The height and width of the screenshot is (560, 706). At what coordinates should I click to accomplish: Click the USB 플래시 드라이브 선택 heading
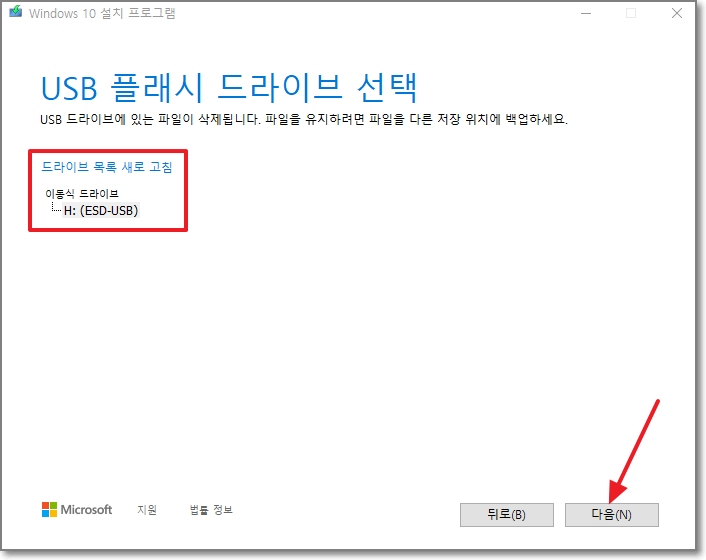tap(229, 88)
